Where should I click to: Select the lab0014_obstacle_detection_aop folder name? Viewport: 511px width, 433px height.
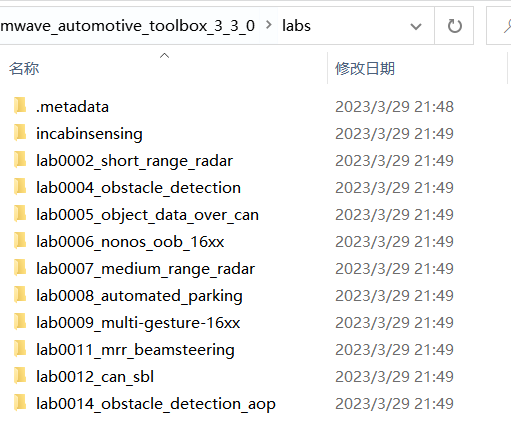tap(156, 404)
